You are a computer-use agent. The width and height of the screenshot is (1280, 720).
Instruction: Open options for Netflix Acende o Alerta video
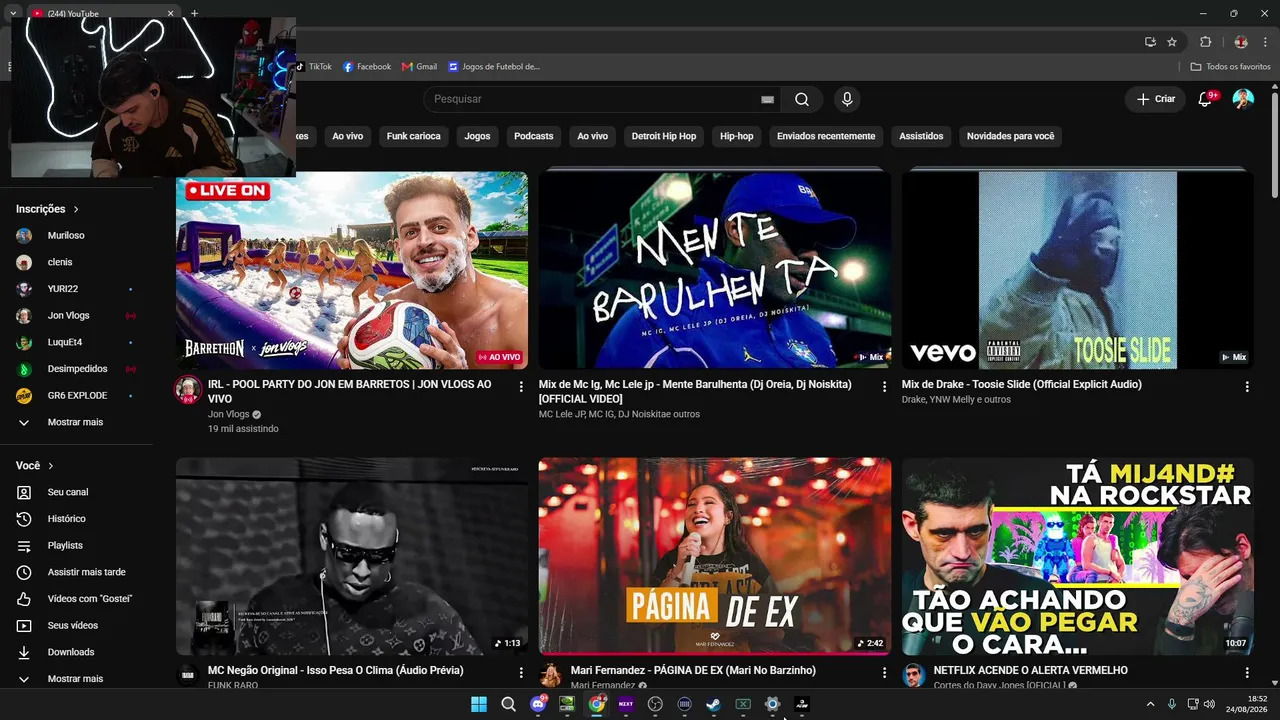(x=1247, y=673)
